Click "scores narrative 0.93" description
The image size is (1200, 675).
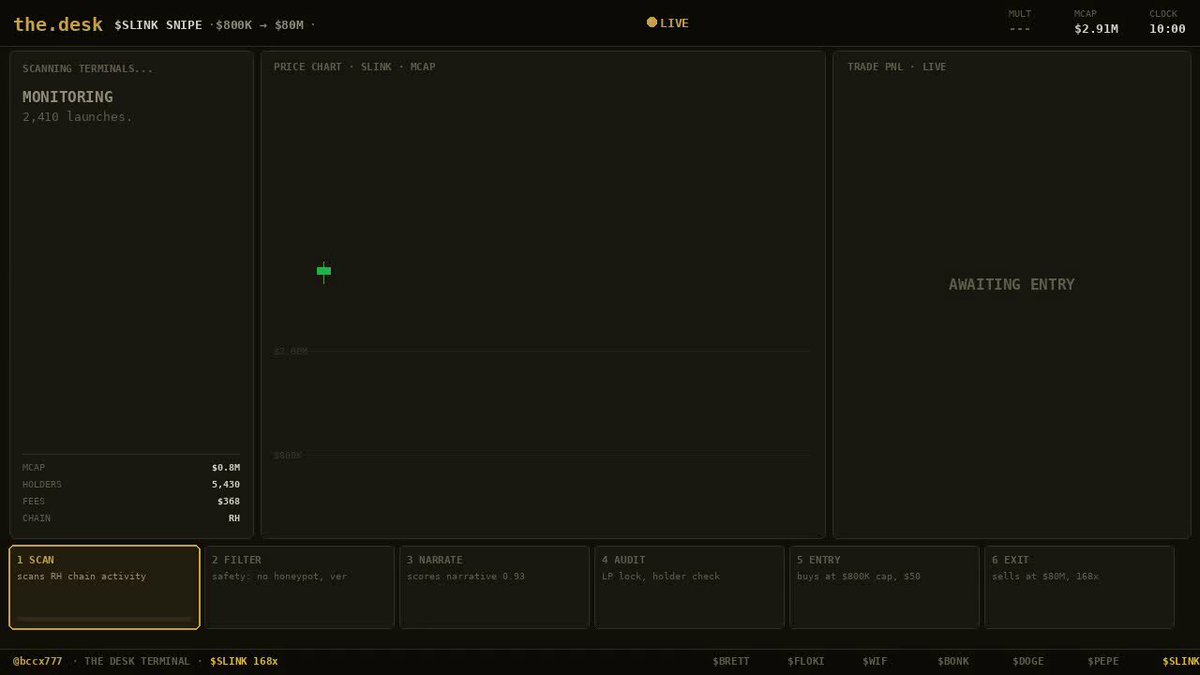click(x=465, y=576)
